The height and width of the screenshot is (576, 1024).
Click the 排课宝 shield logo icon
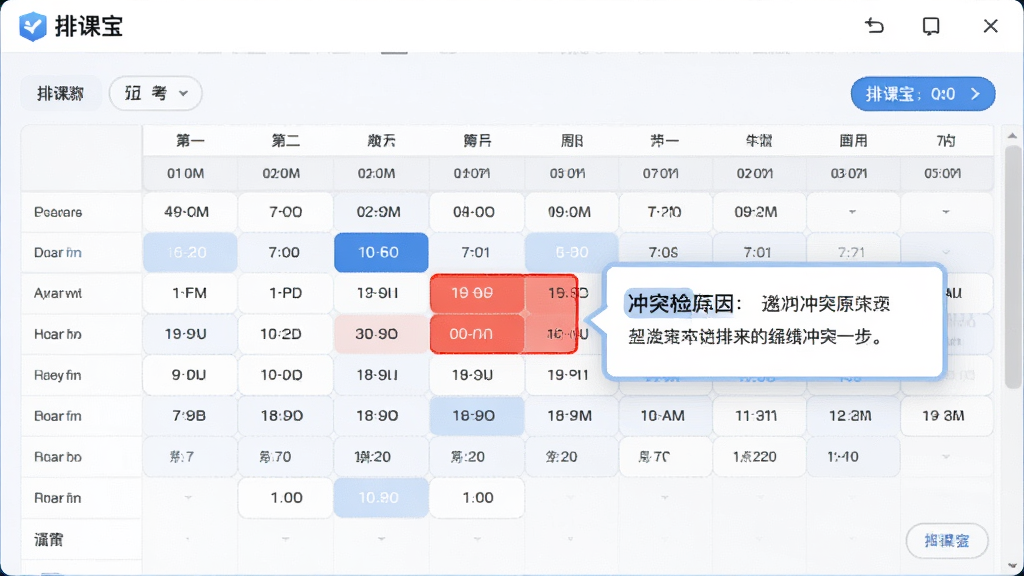(33, 27)
